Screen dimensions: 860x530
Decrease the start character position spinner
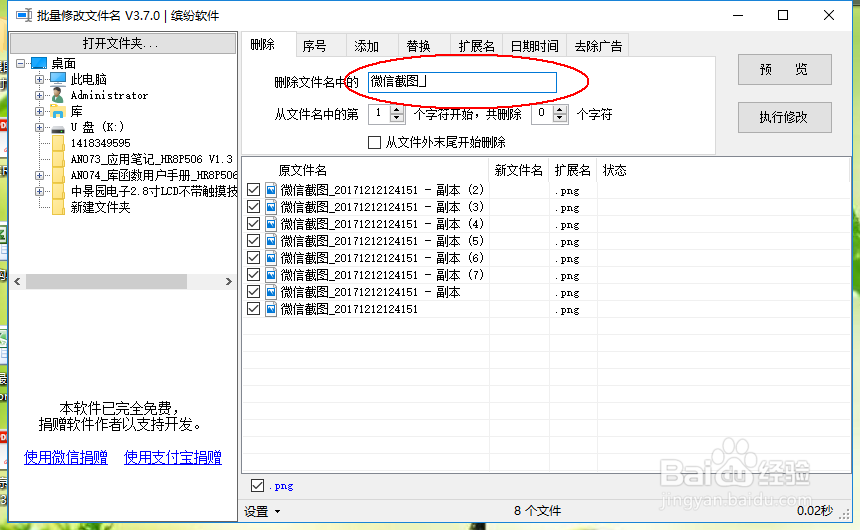pyautogui.click(x=397, y=119)
